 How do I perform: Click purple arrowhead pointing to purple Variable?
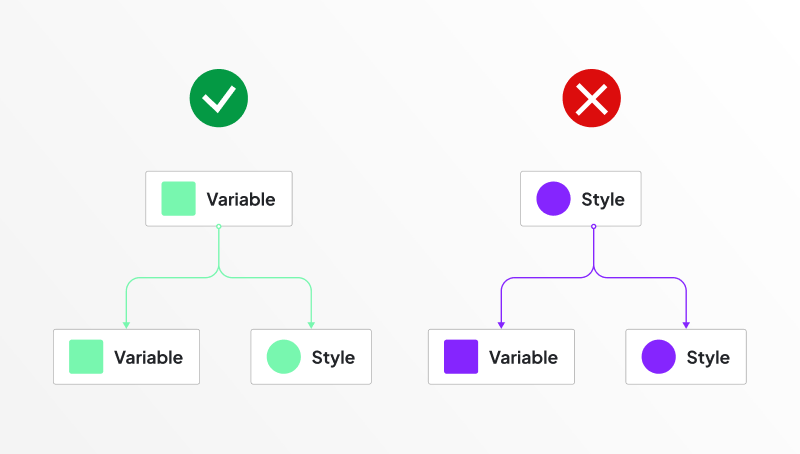[x=502, y=325]
